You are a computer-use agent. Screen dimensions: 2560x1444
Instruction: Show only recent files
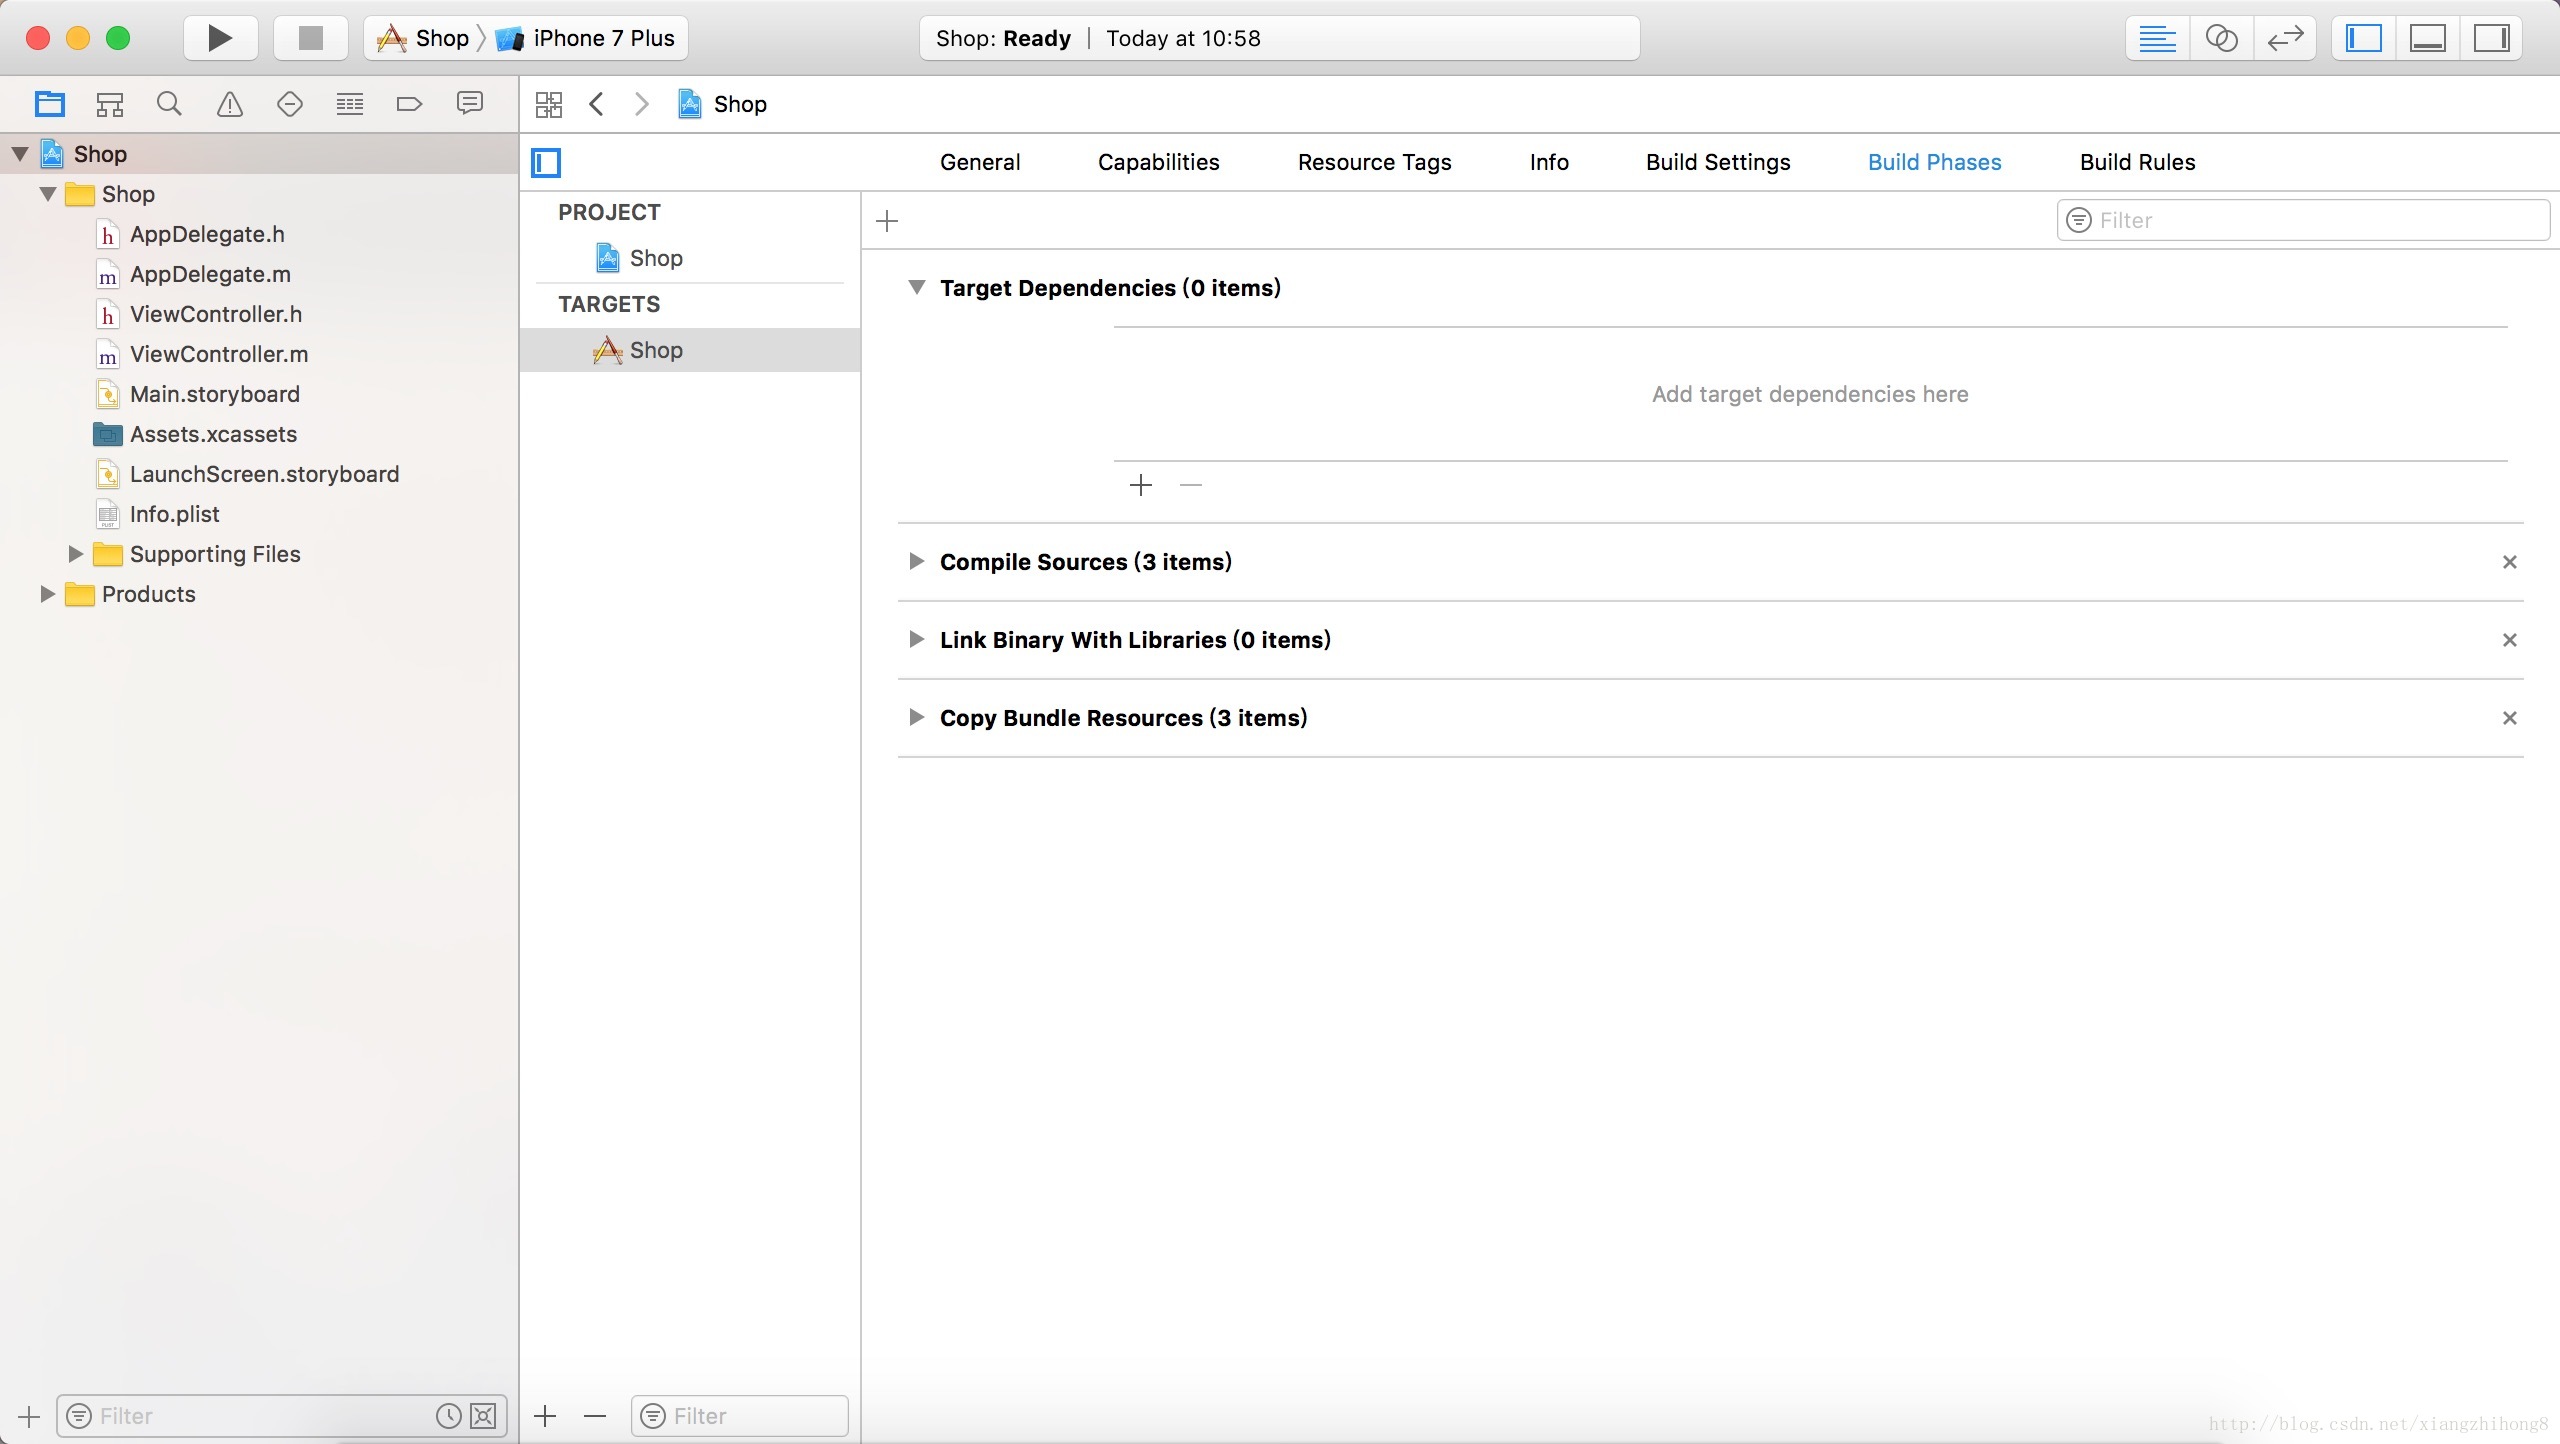(449, 1416)
